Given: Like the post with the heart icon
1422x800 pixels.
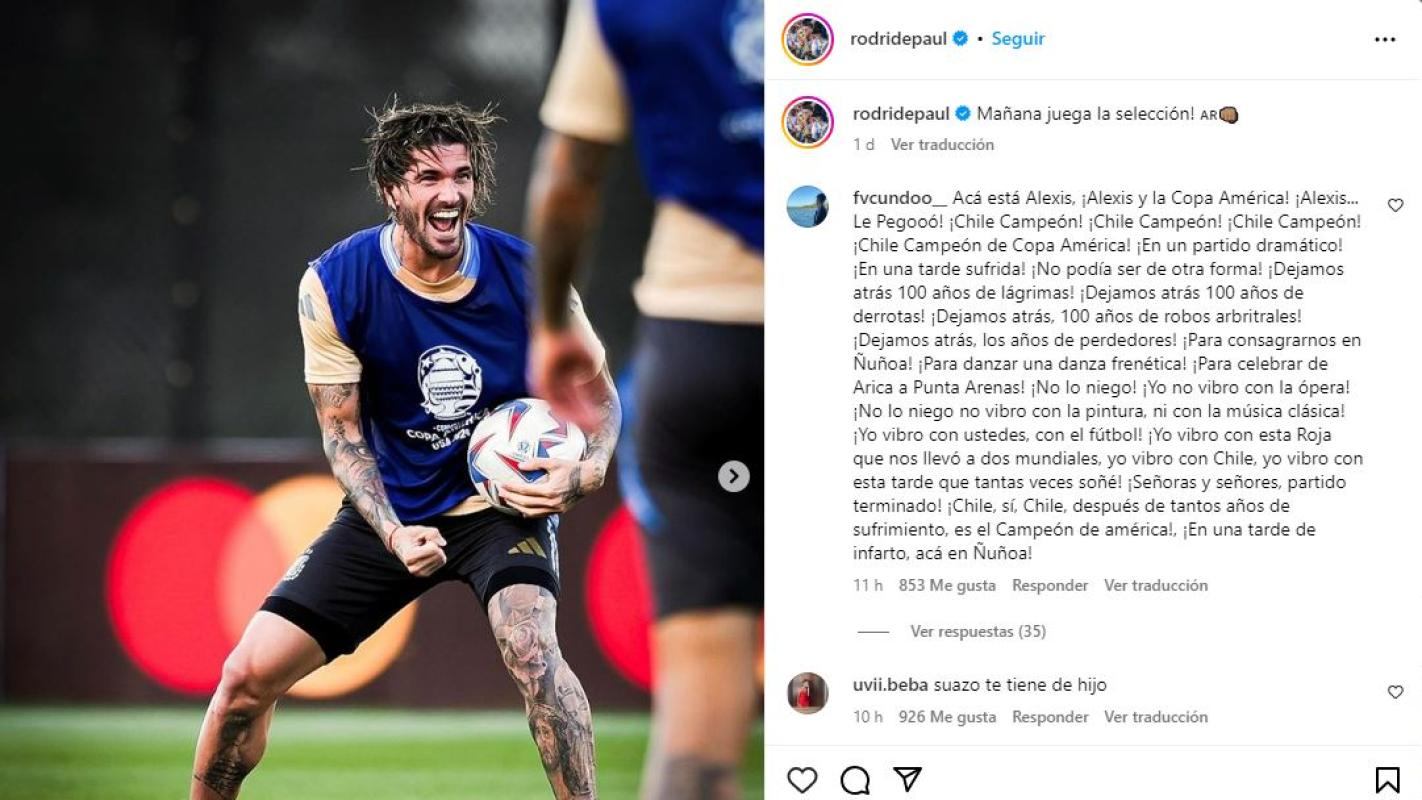Looking at the screenshot, I should coord(802,779).
